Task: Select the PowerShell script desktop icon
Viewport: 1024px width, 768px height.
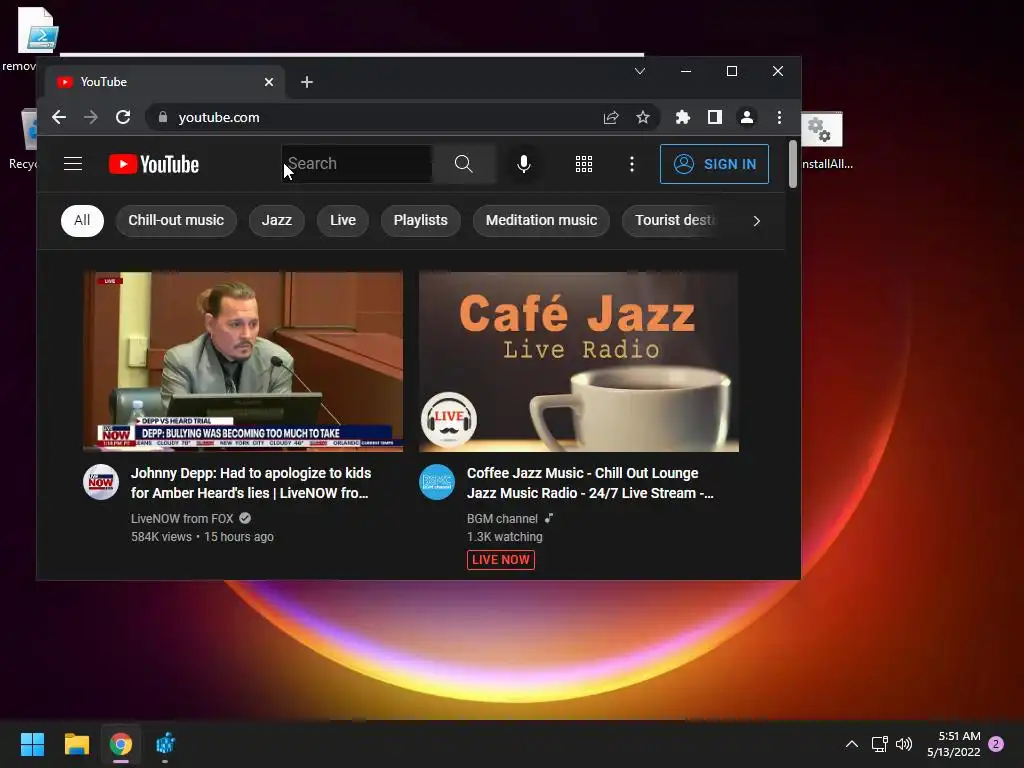Action: (x=37, y=30)
